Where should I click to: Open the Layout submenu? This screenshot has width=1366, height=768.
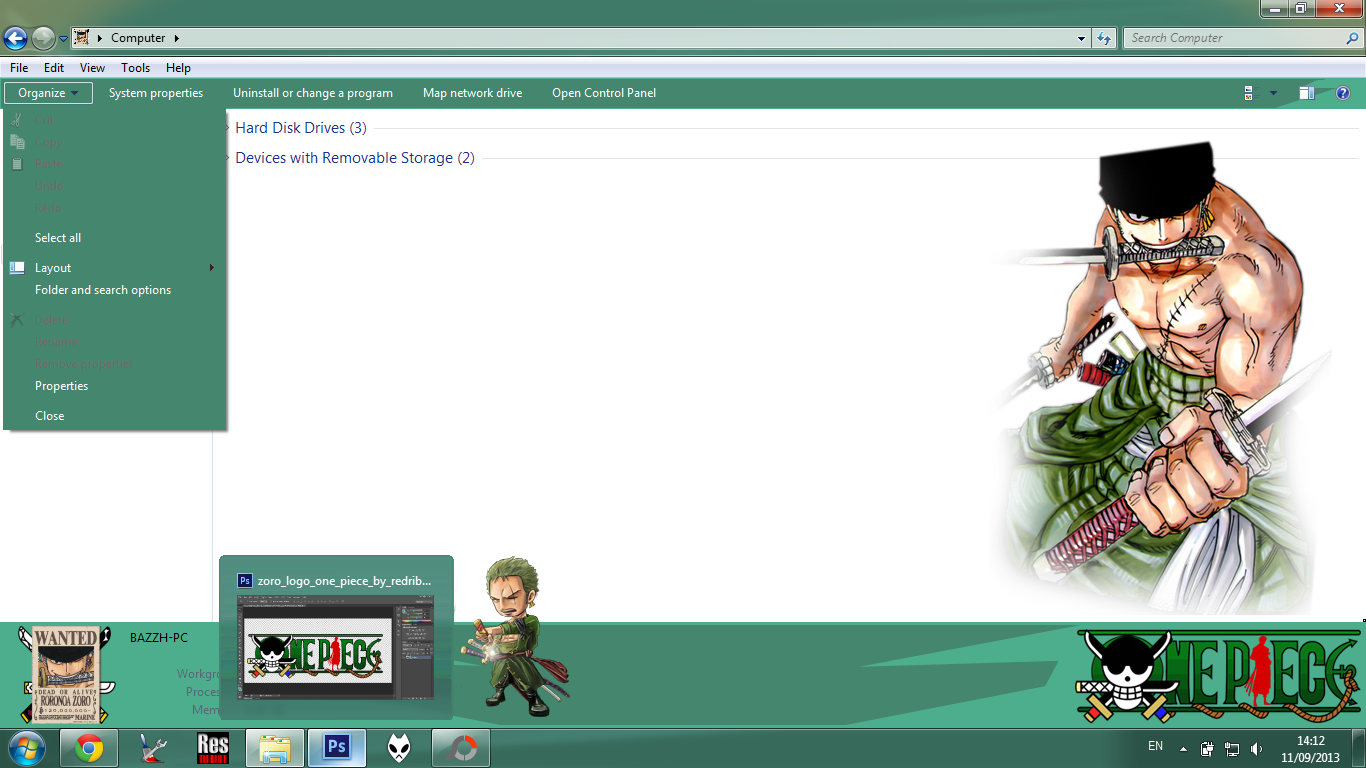pos(114,268)
